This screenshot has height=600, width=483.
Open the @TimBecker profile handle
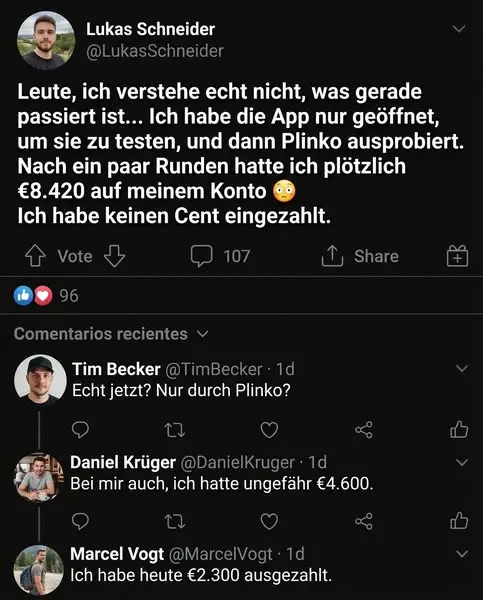[x=214, y=369]
